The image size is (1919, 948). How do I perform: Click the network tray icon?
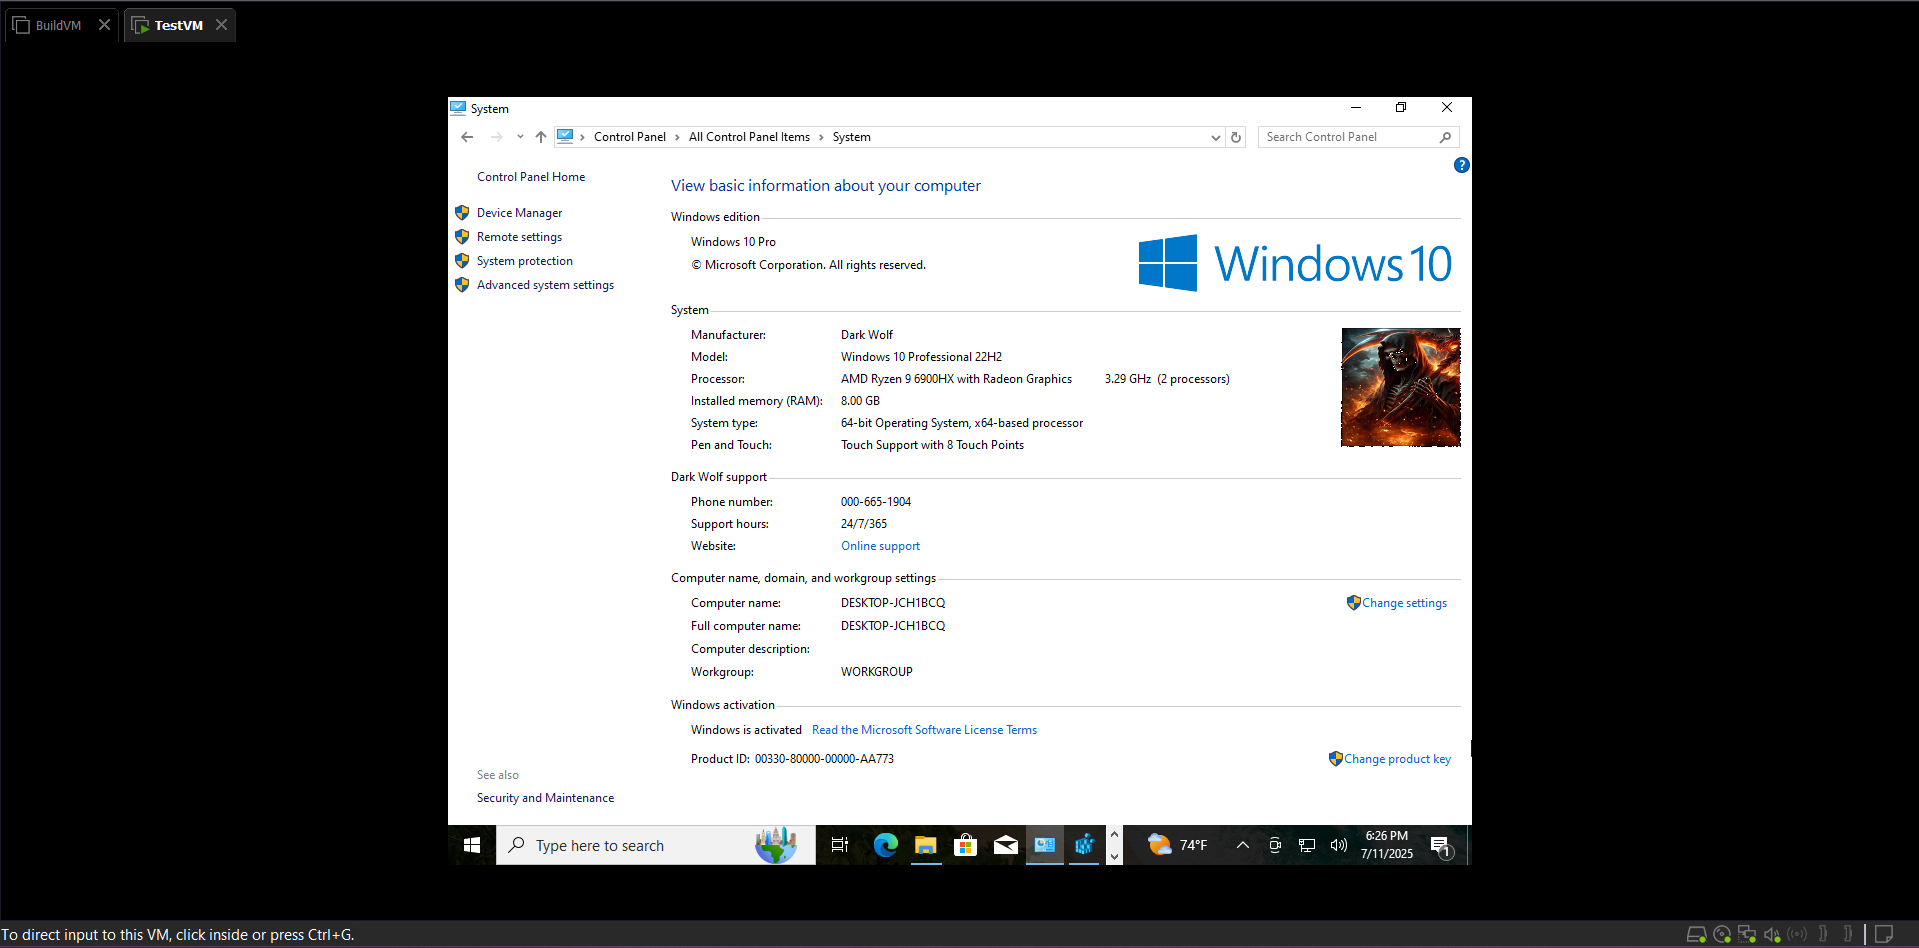click(1306, 845)
